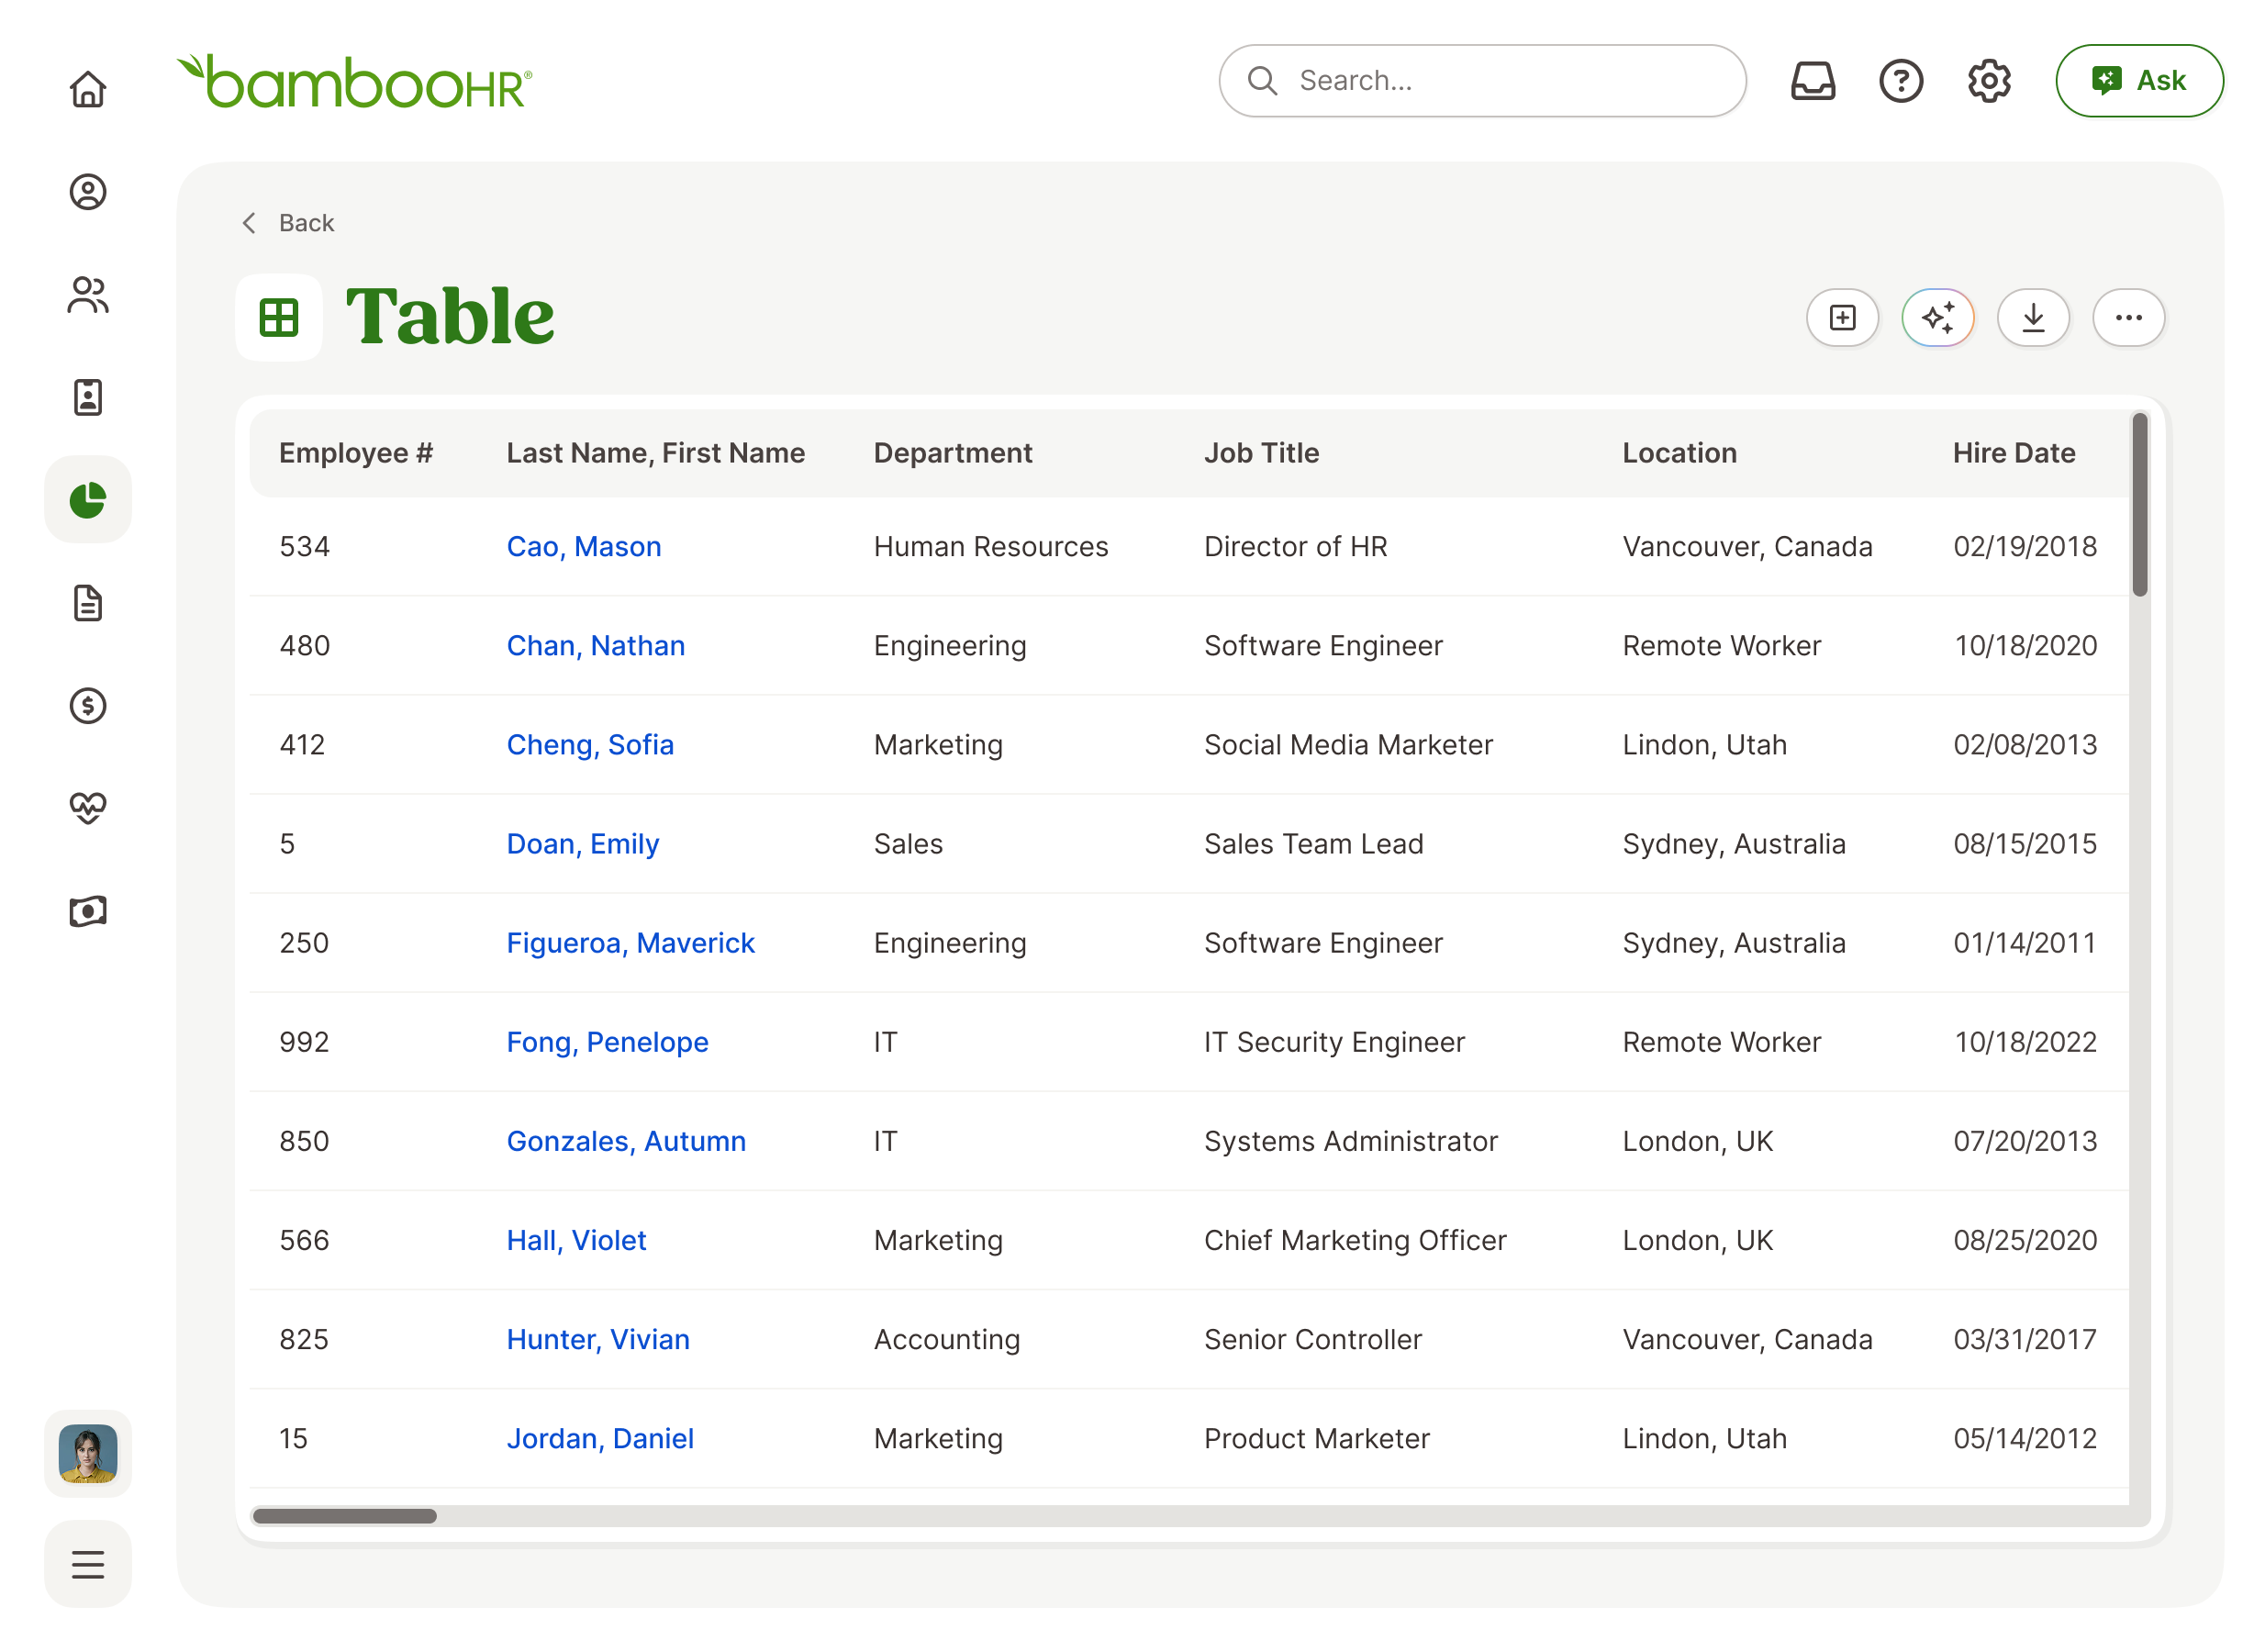Sort by Department column header
2254x1652 pixels.
[x=952, y=453]
